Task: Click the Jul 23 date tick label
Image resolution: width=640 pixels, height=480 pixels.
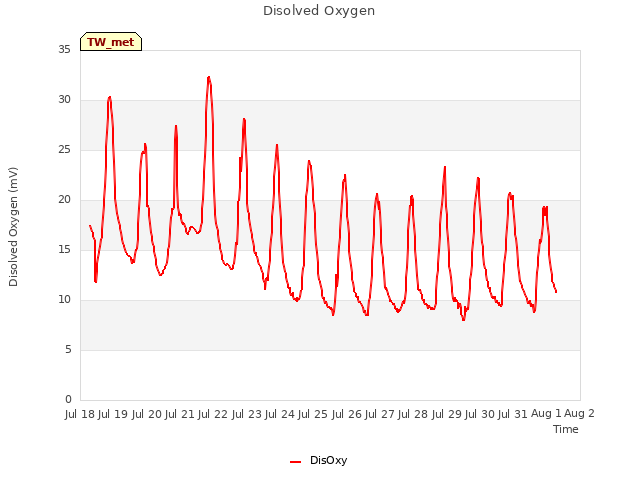Action: tap(247, 414)
